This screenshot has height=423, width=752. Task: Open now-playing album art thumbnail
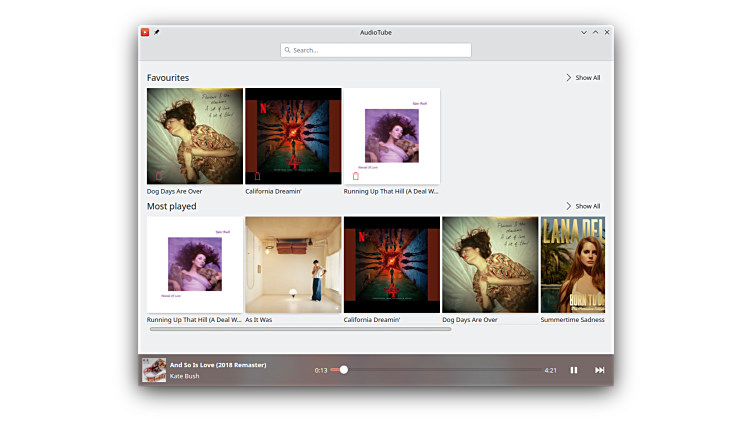tap(152, 370)
